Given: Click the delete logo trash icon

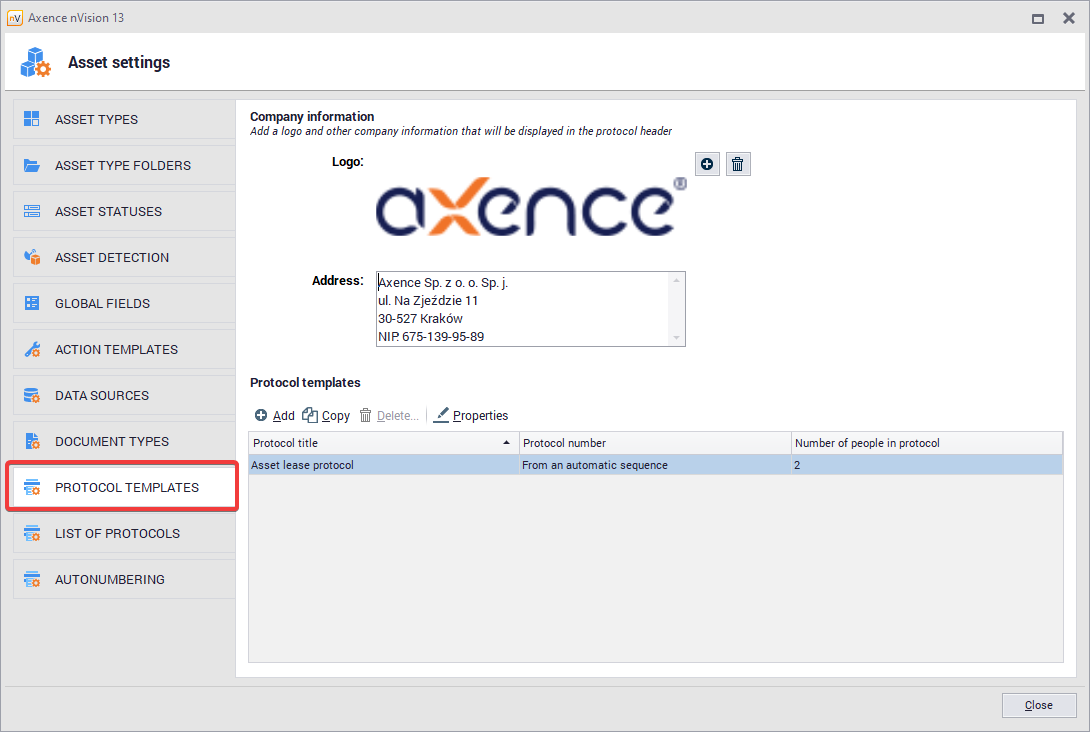Looking at the screenshot, I should pyautogui.click(x=738, y=164).
